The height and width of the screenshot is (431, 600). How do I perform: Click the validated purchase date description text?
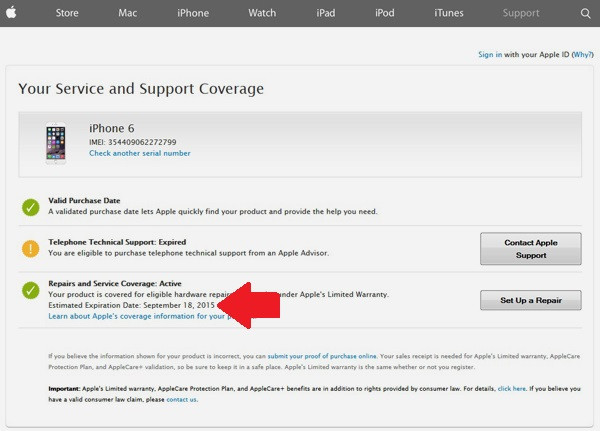213,211
